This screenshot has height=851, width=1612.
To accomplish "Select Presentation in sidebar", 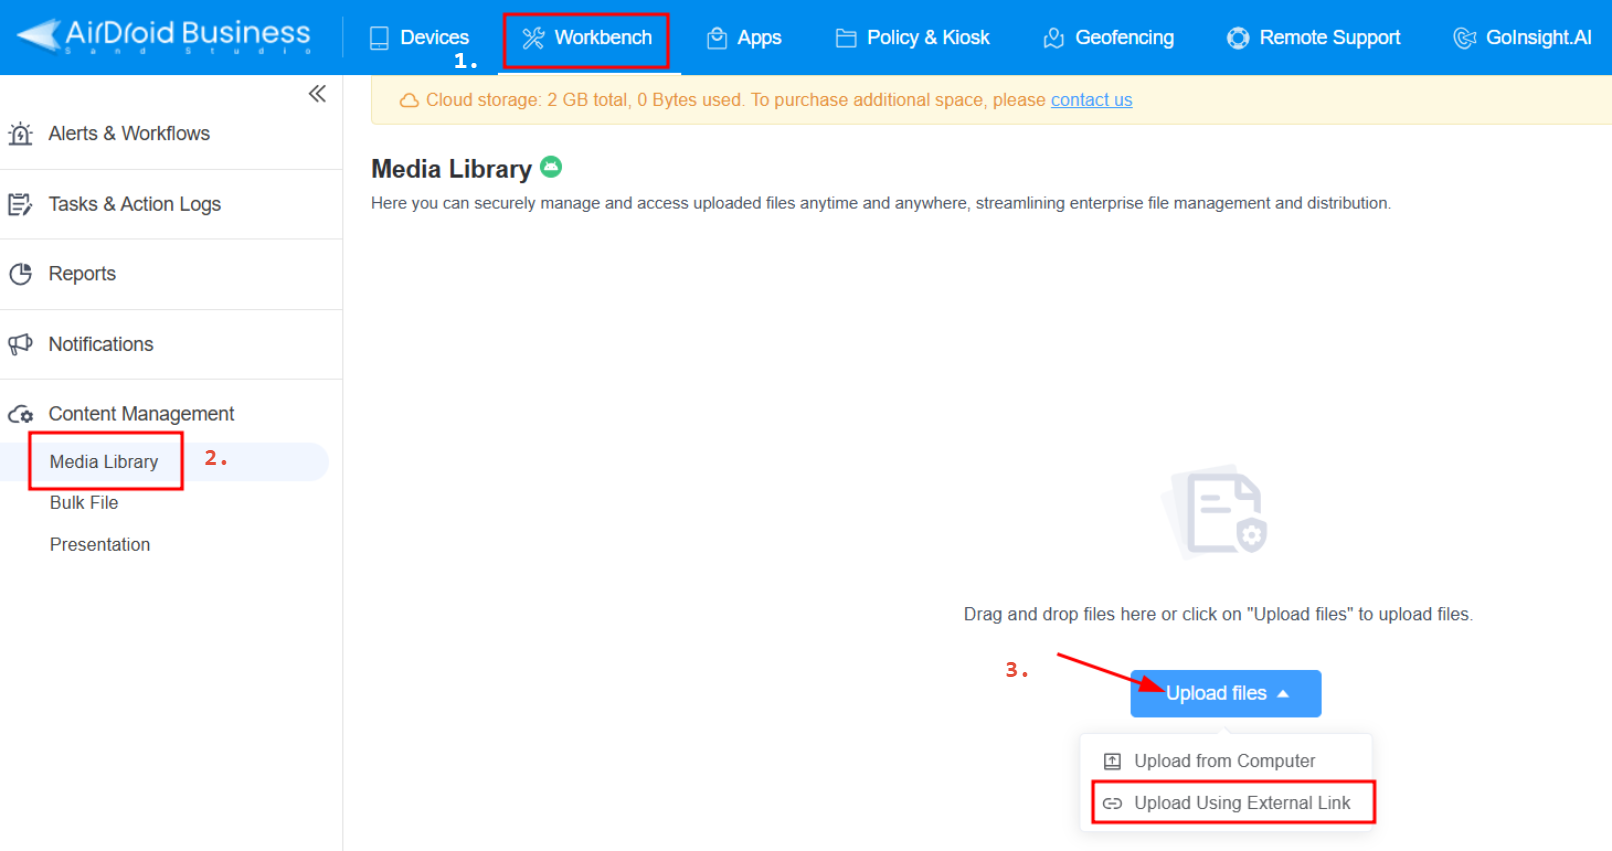I will (x=100, y=545).
